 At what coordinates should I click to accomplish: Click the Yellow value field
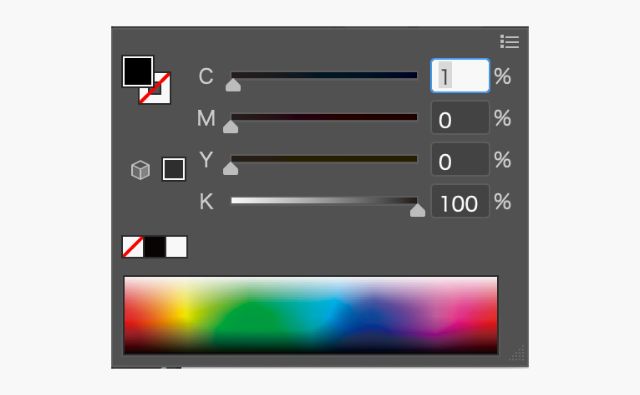coord(460,160)
